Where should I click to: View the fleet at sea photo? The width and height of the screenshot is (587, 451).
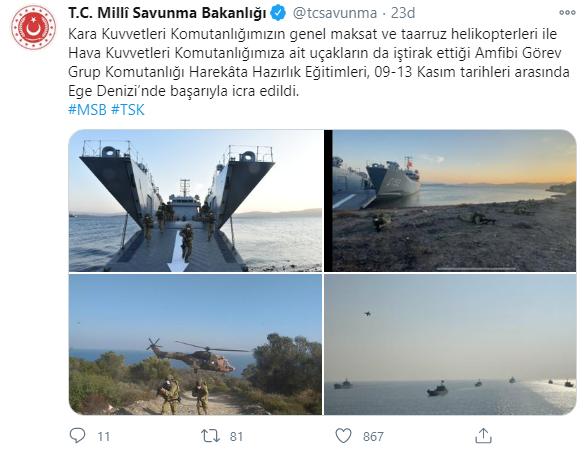[x=450, y=344]
